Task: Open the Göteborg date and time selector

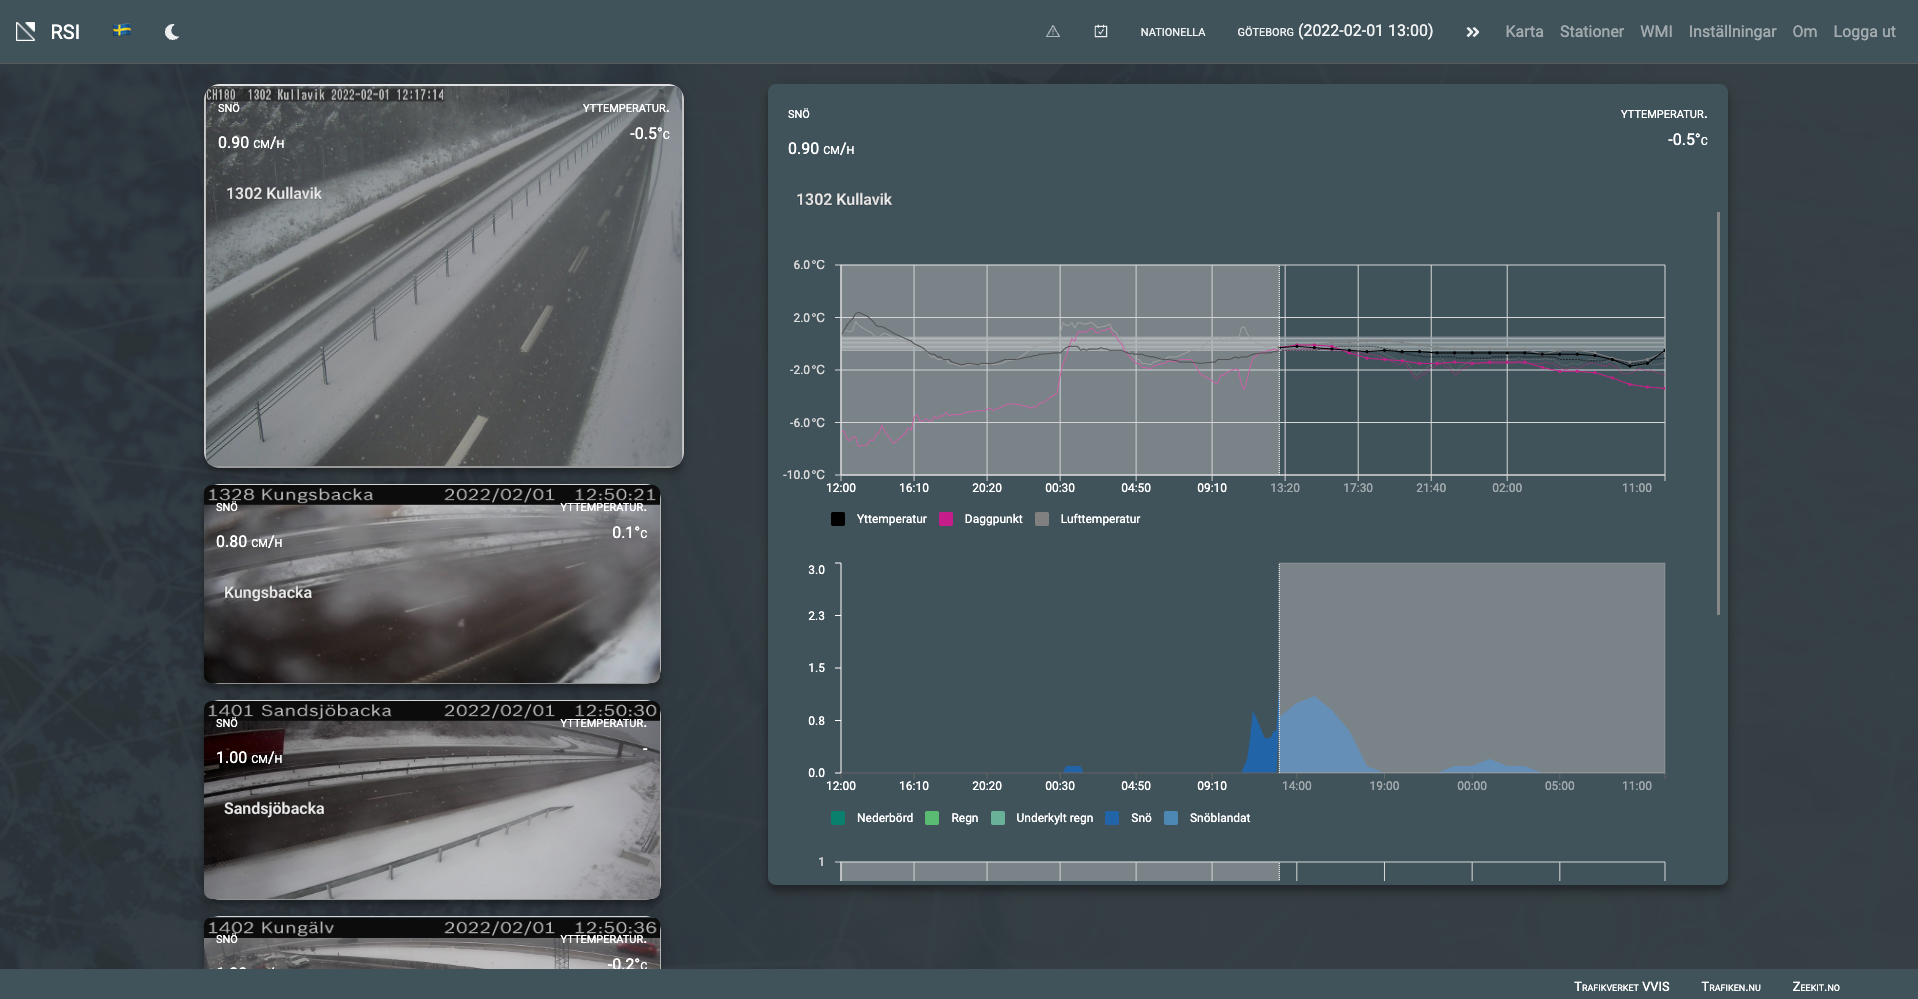Action: pos(1334,31)
